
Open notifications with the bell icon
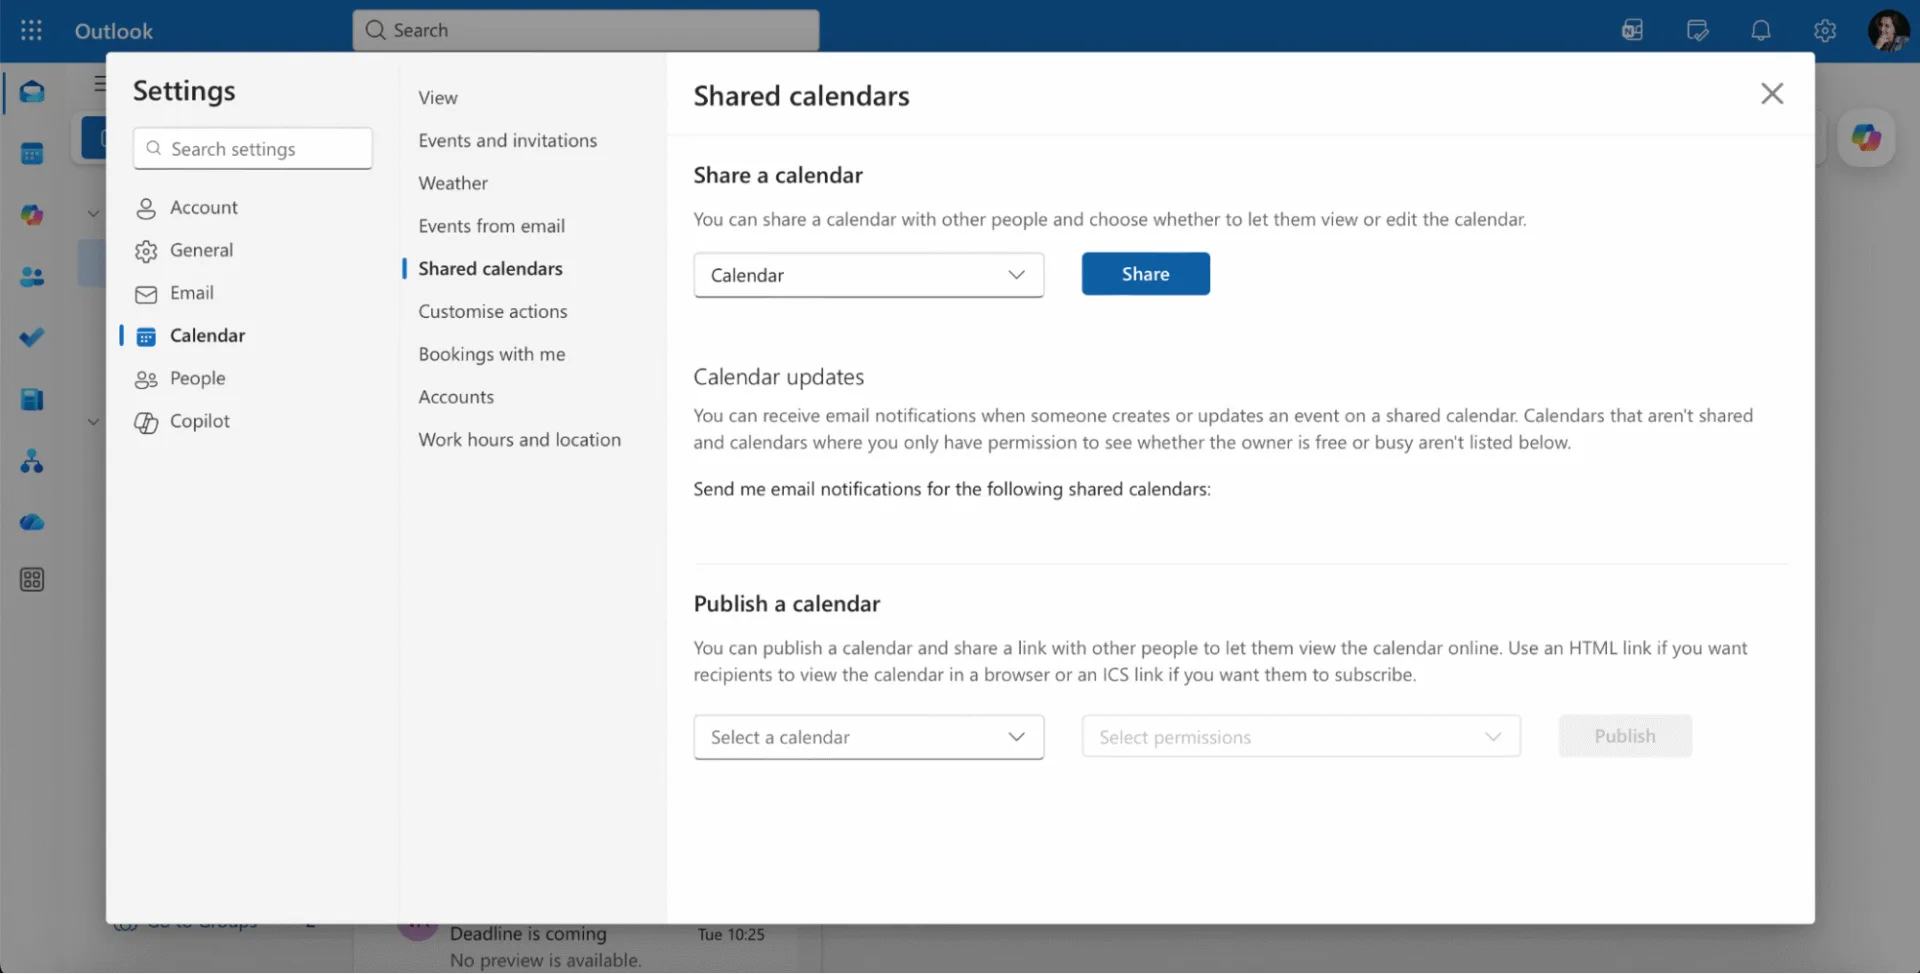1761,30
